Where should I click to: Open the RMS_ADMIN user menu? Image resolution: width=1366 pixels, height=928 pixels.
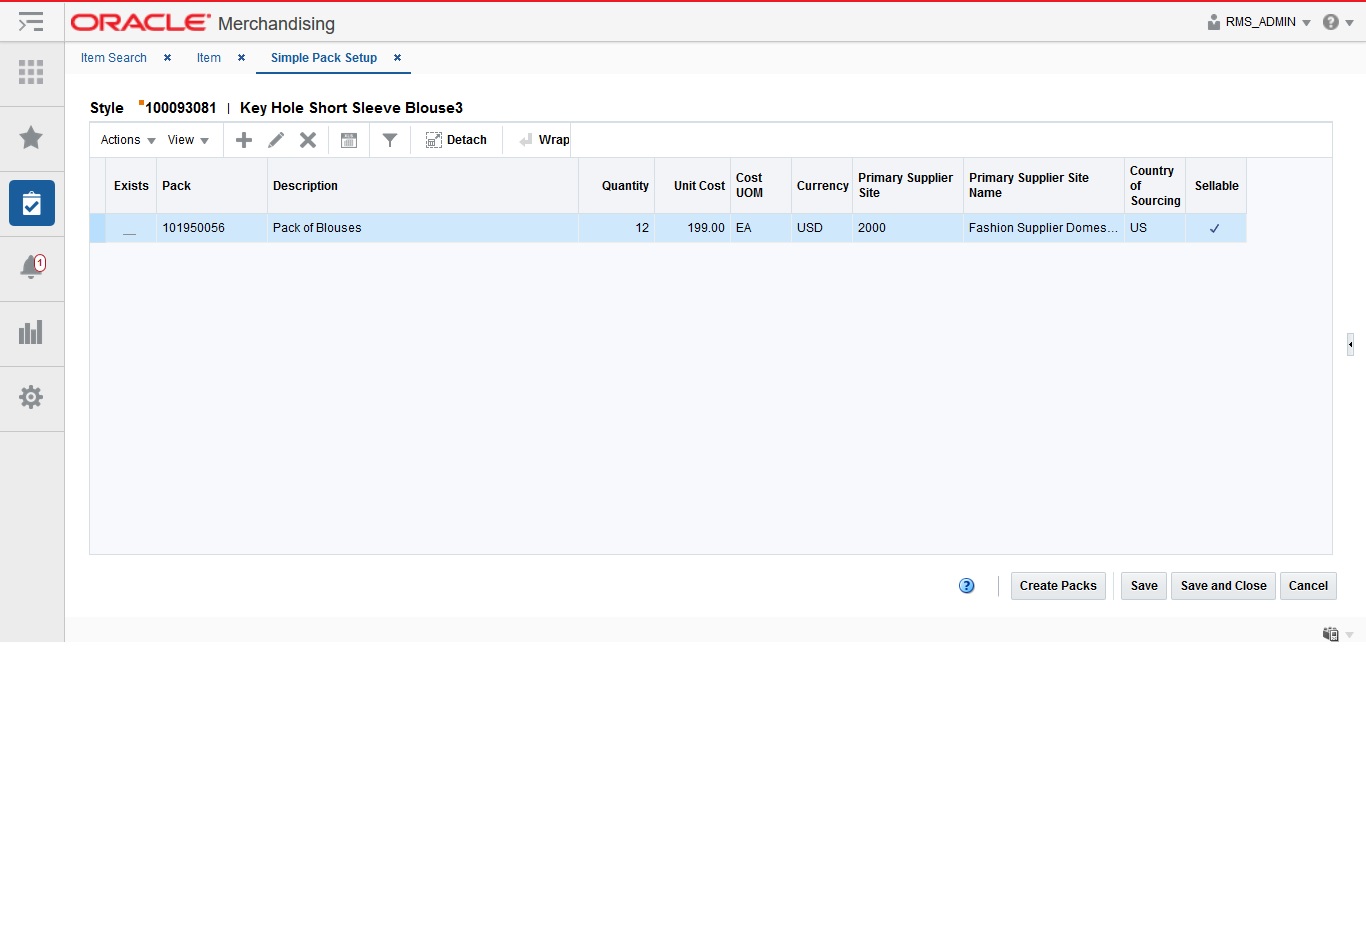point(1259,22)
